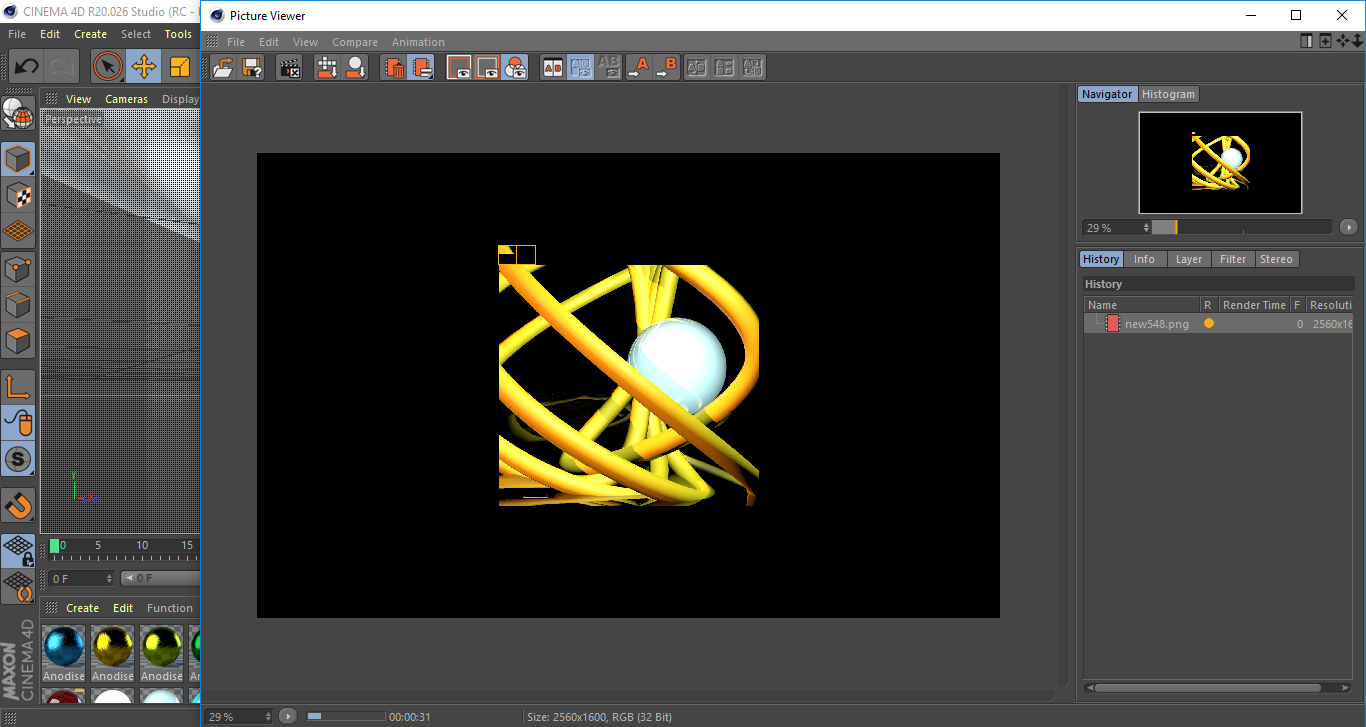This screenshot has width=1366, height=727.
Task: Click the Undo icon in Cinema 4D
Action: [26, 67]
